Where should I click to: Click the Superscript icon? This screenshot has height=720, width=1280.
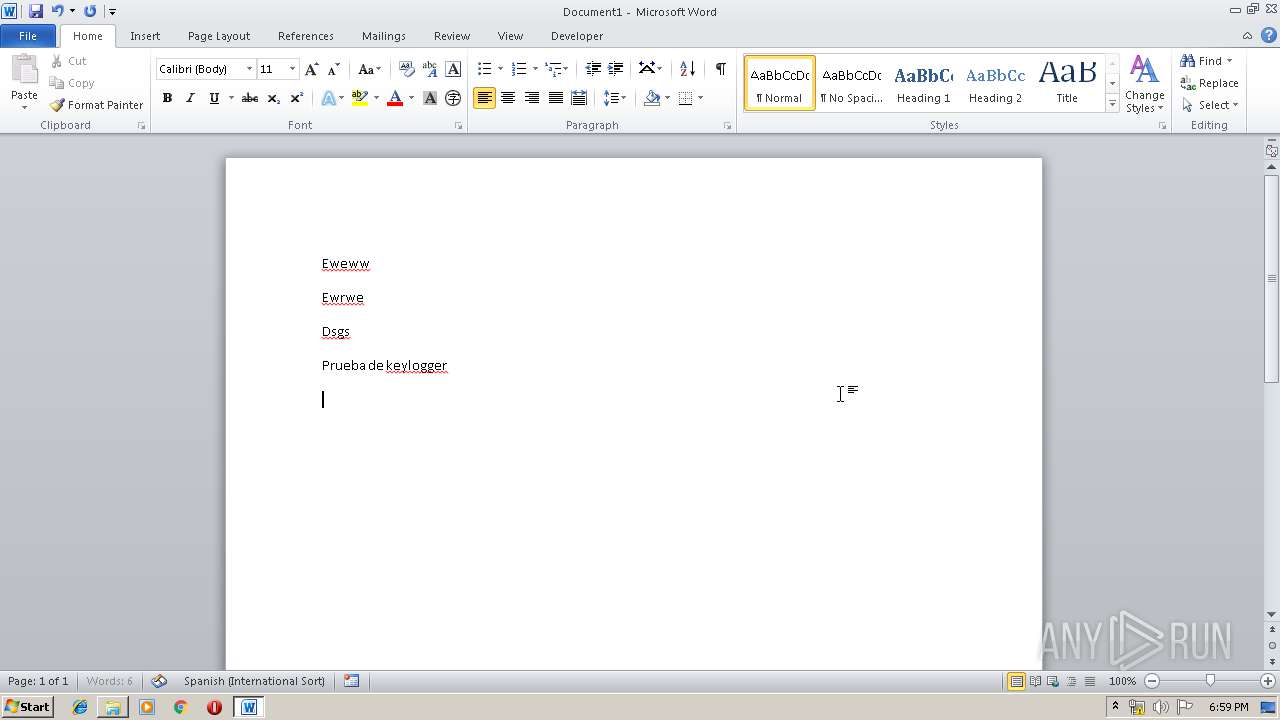pos(297,98)
